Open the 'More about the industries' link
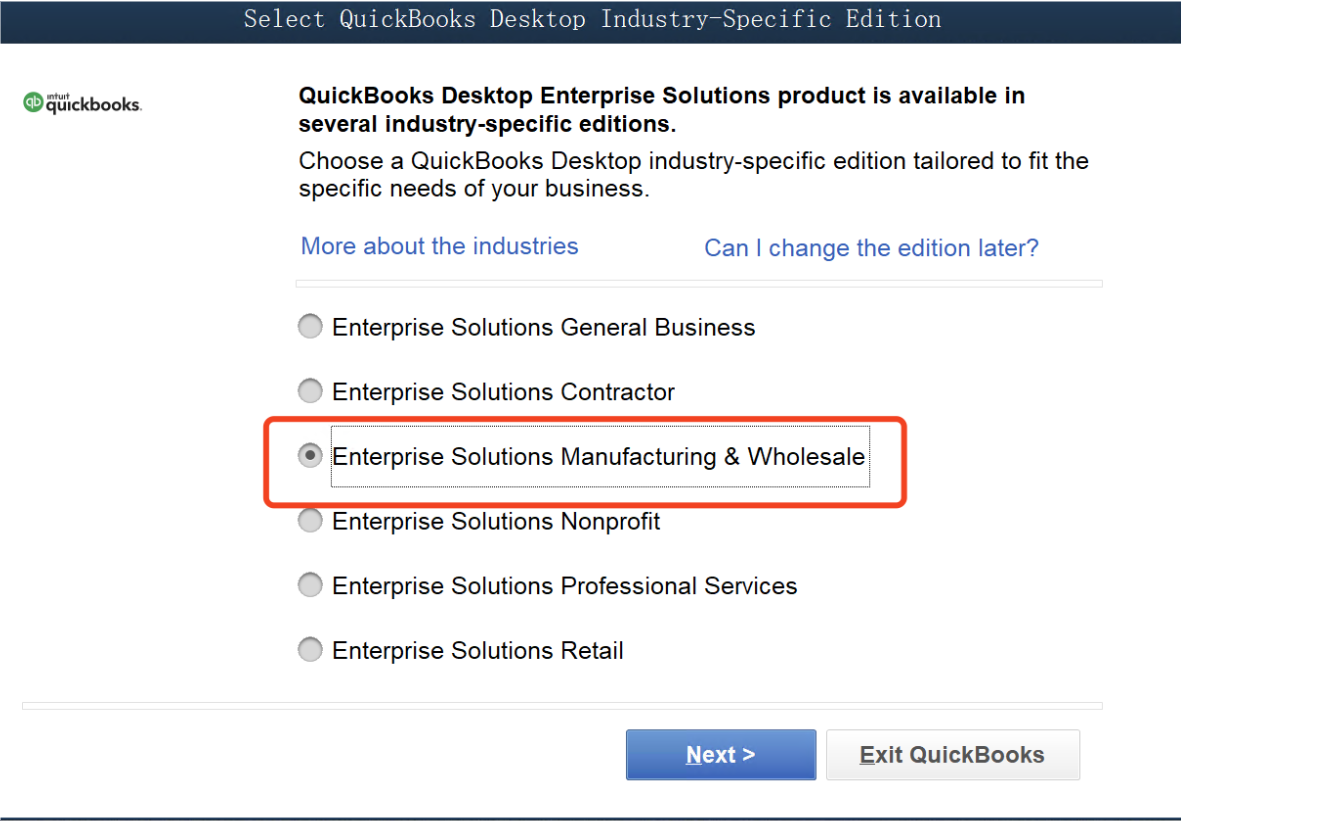Screen dimensions: 1335x822 click(x=440, y=246)
